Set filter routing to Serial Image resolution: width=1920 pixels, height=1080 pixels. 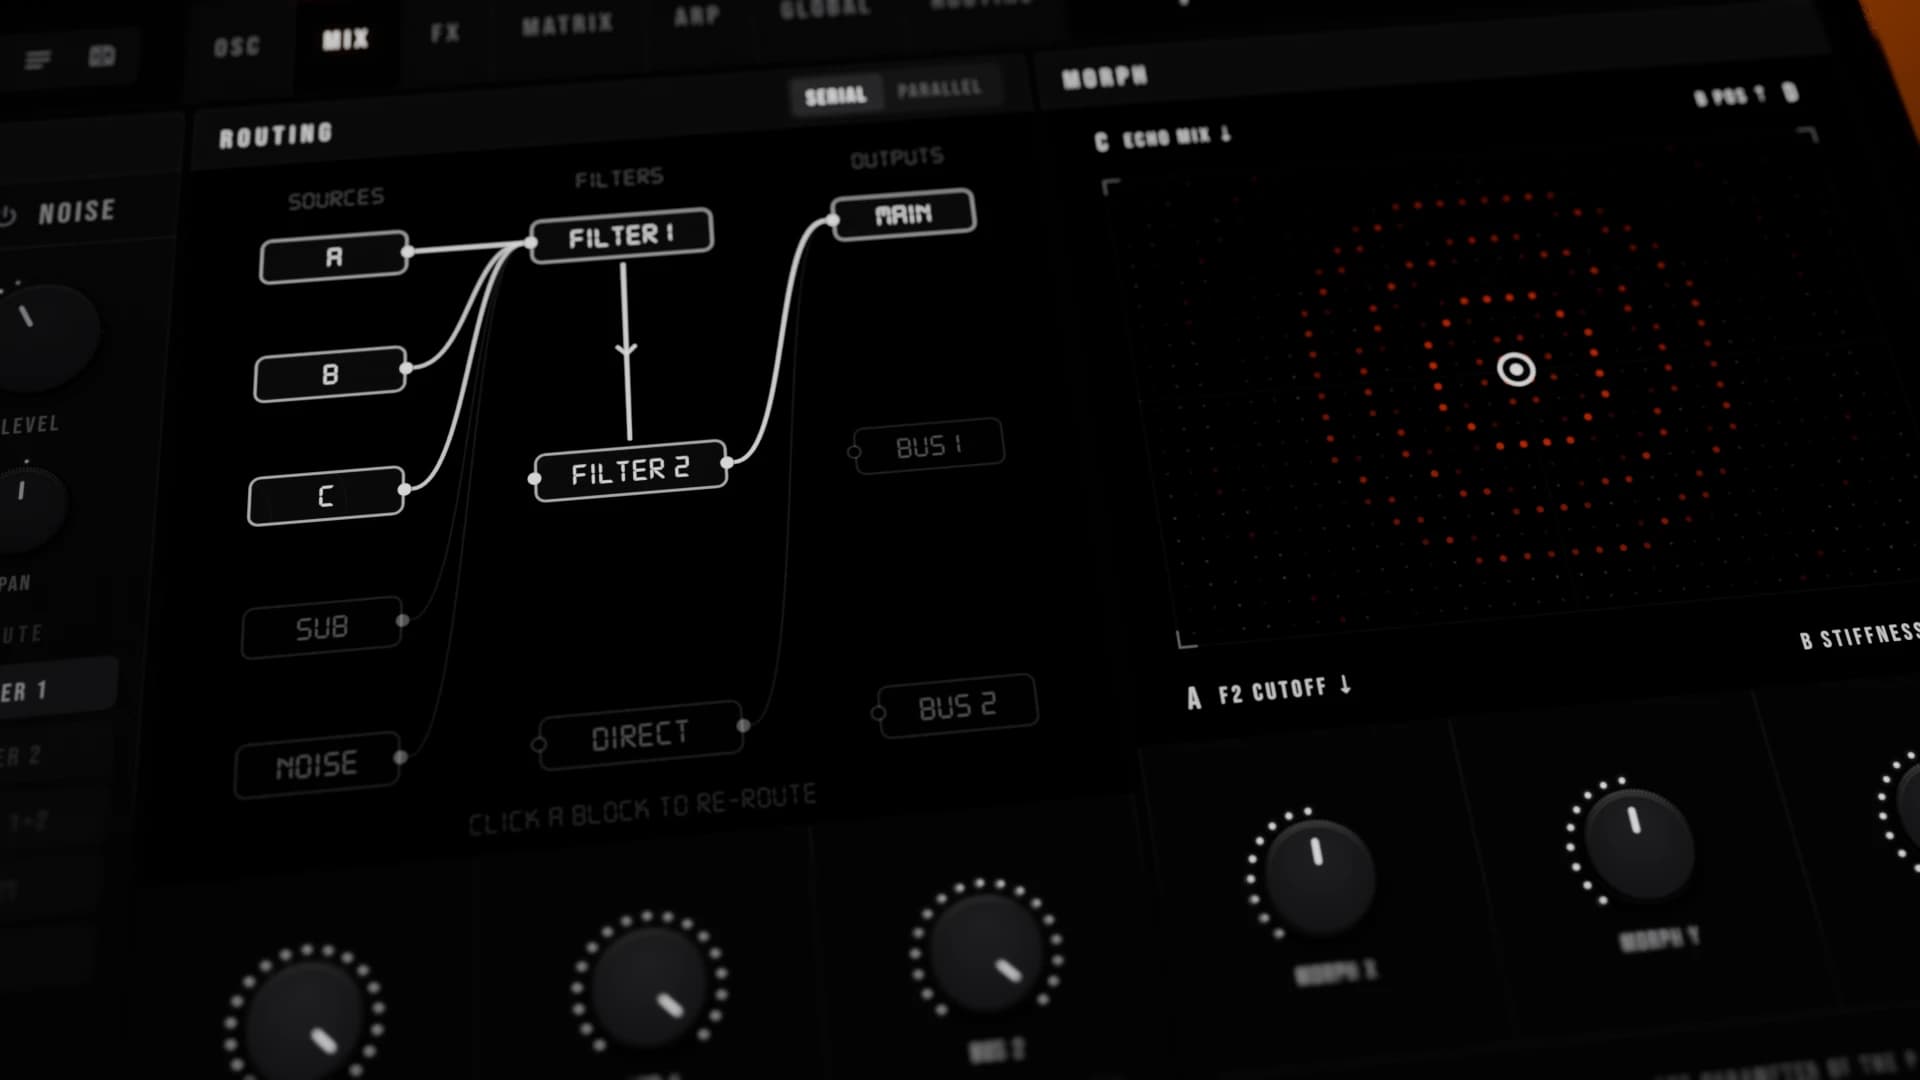[835, 96]
